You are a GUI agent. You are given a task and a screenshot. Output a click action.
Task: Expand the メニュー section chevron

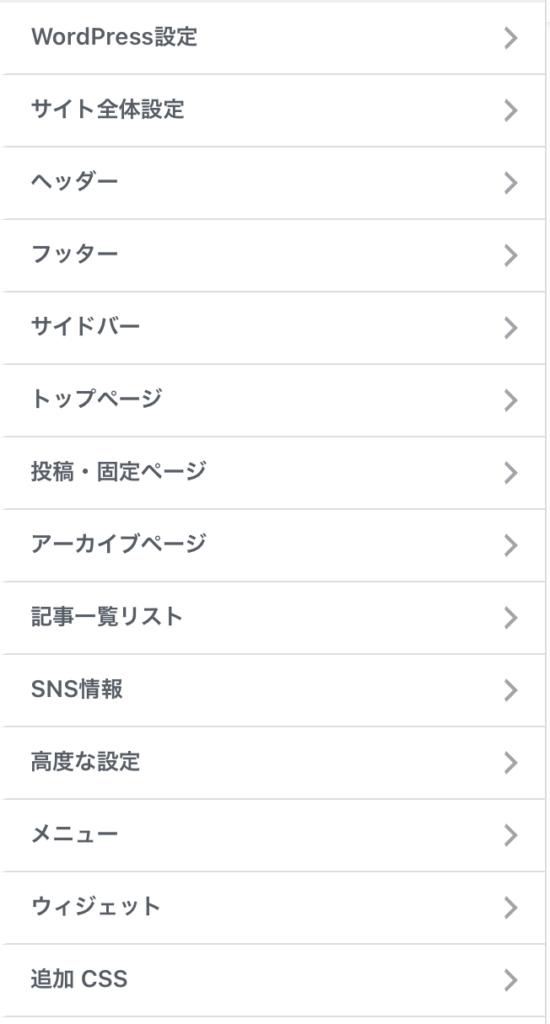click(x=511, y=835)
